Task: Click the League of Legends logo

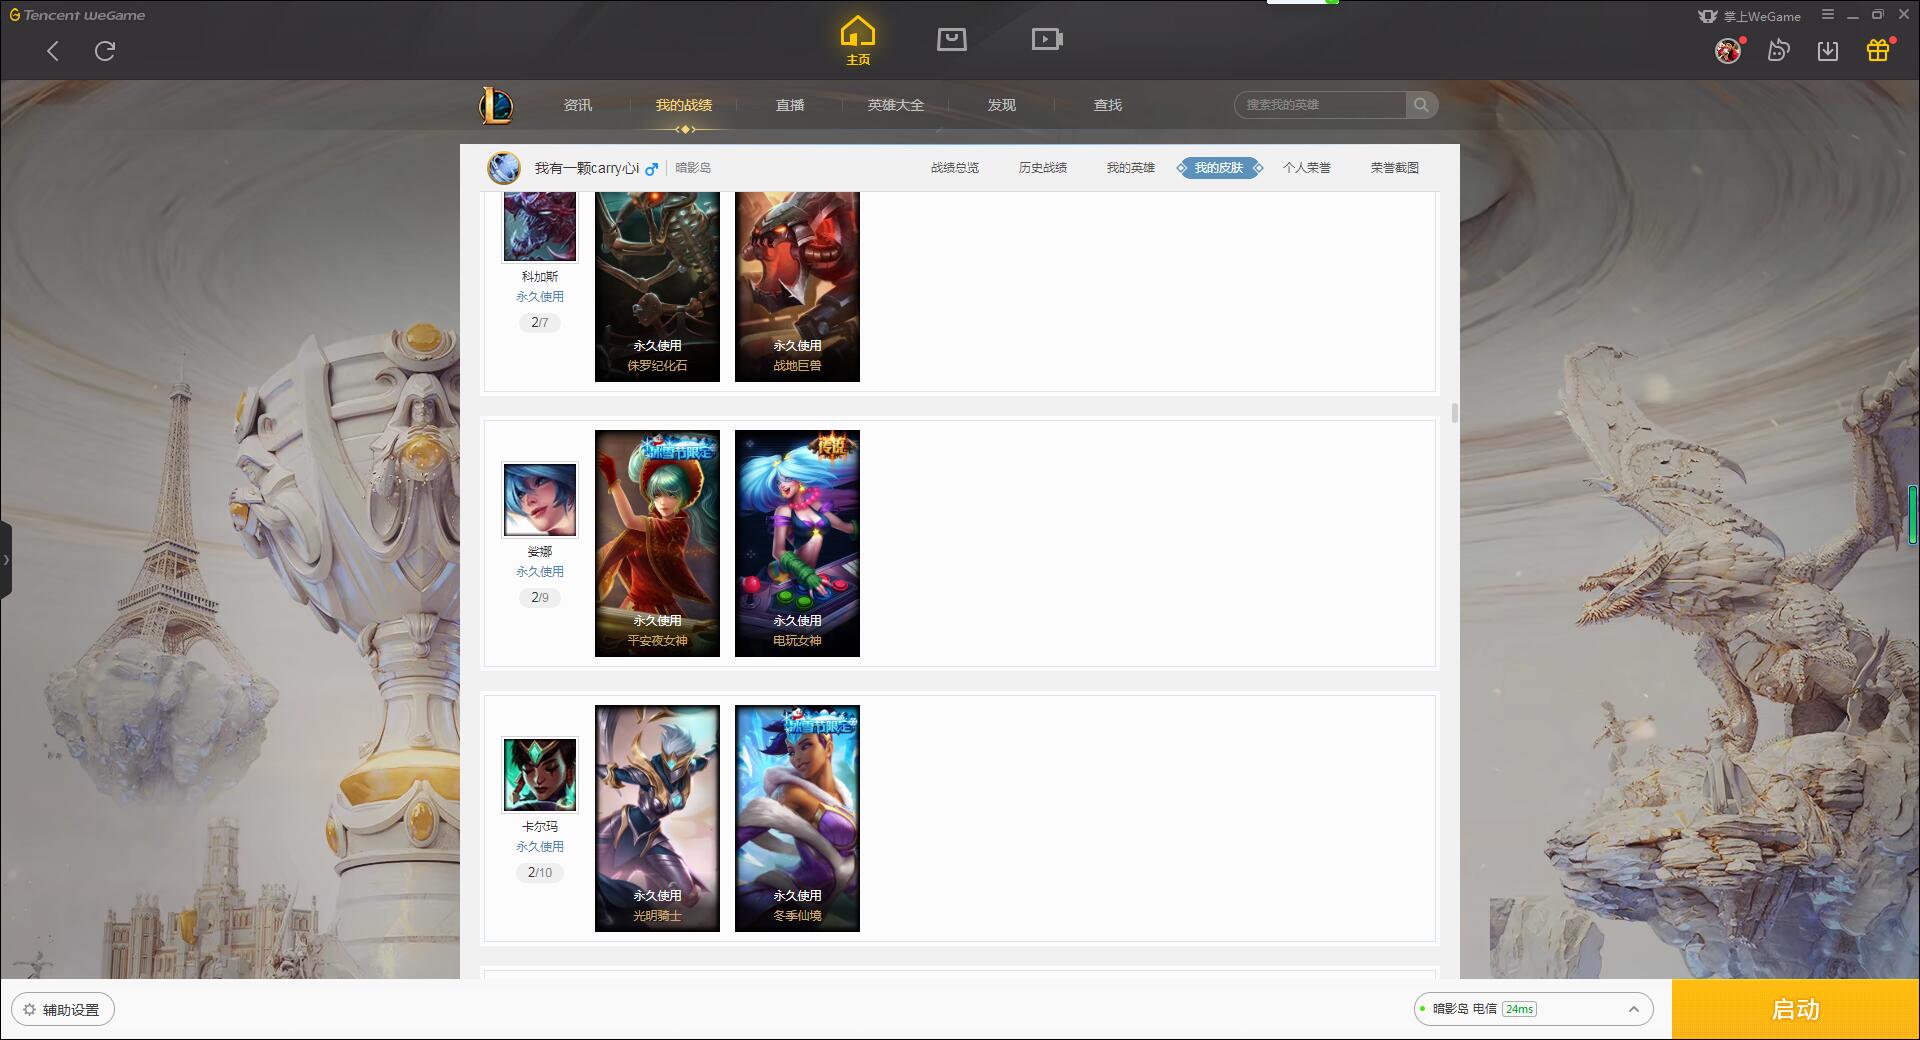Action: [496, 105]
